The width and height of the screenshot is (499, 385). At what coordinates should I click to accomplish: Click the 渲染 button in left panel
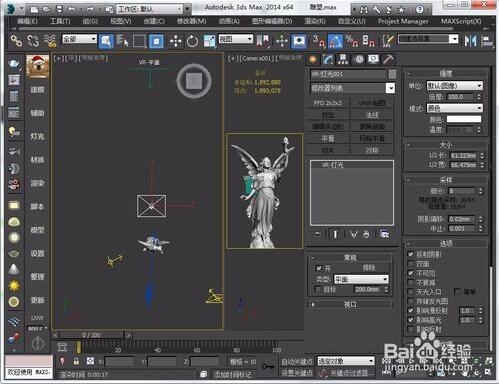point(37,183)
